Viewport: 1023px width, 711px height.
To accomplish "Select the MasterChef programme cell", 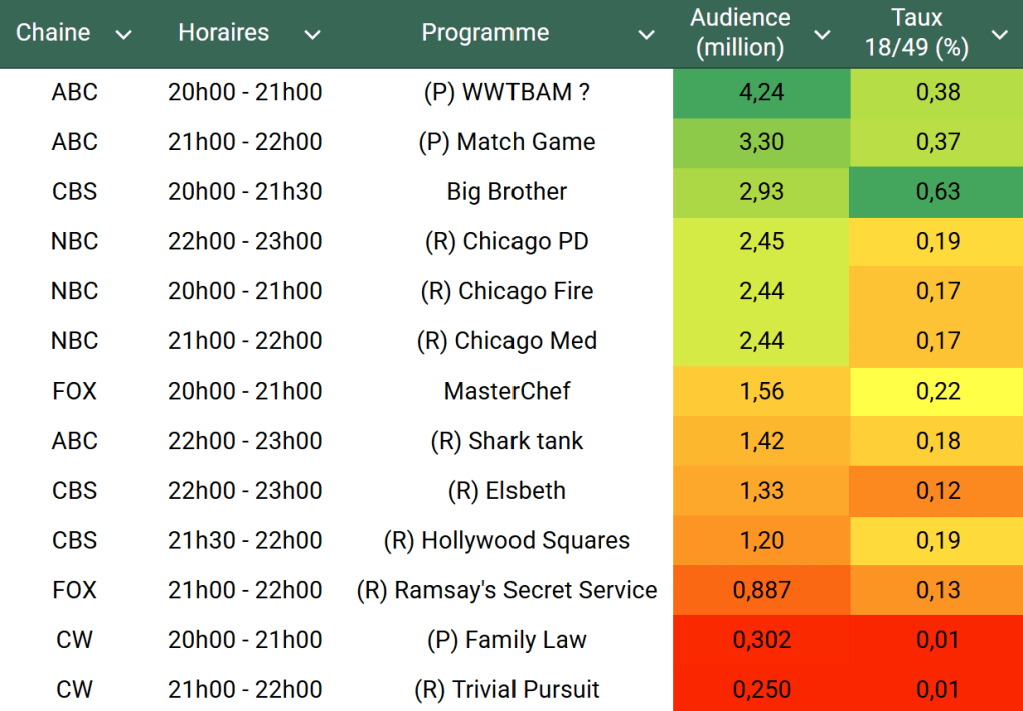I will pyautogui.click(x=507, y=391).
